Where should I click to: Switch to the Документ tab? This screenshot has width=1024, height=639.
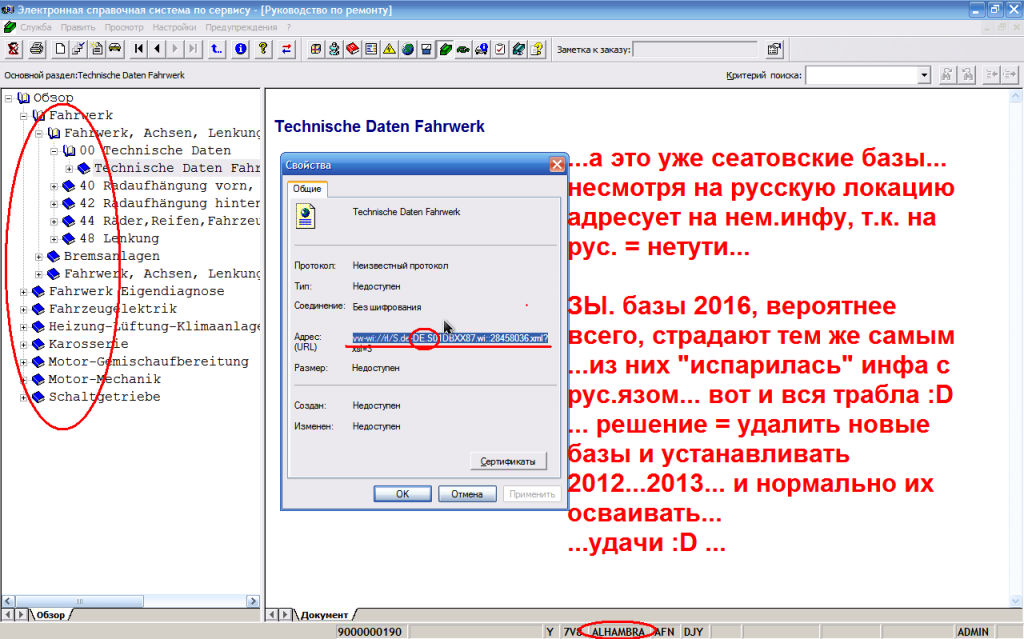[x=323, y=614]
